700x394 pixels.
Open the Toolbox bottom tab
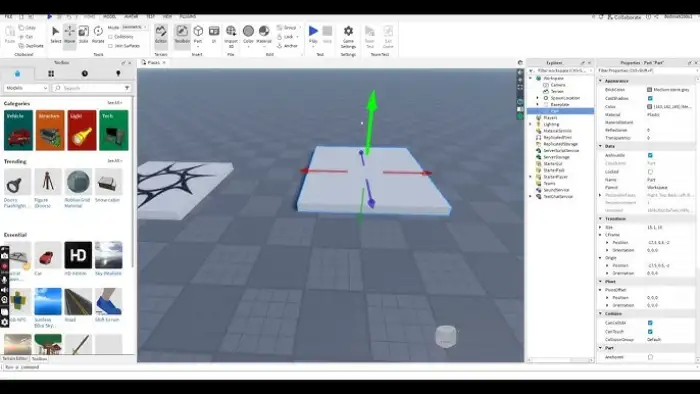coord(39,359)
